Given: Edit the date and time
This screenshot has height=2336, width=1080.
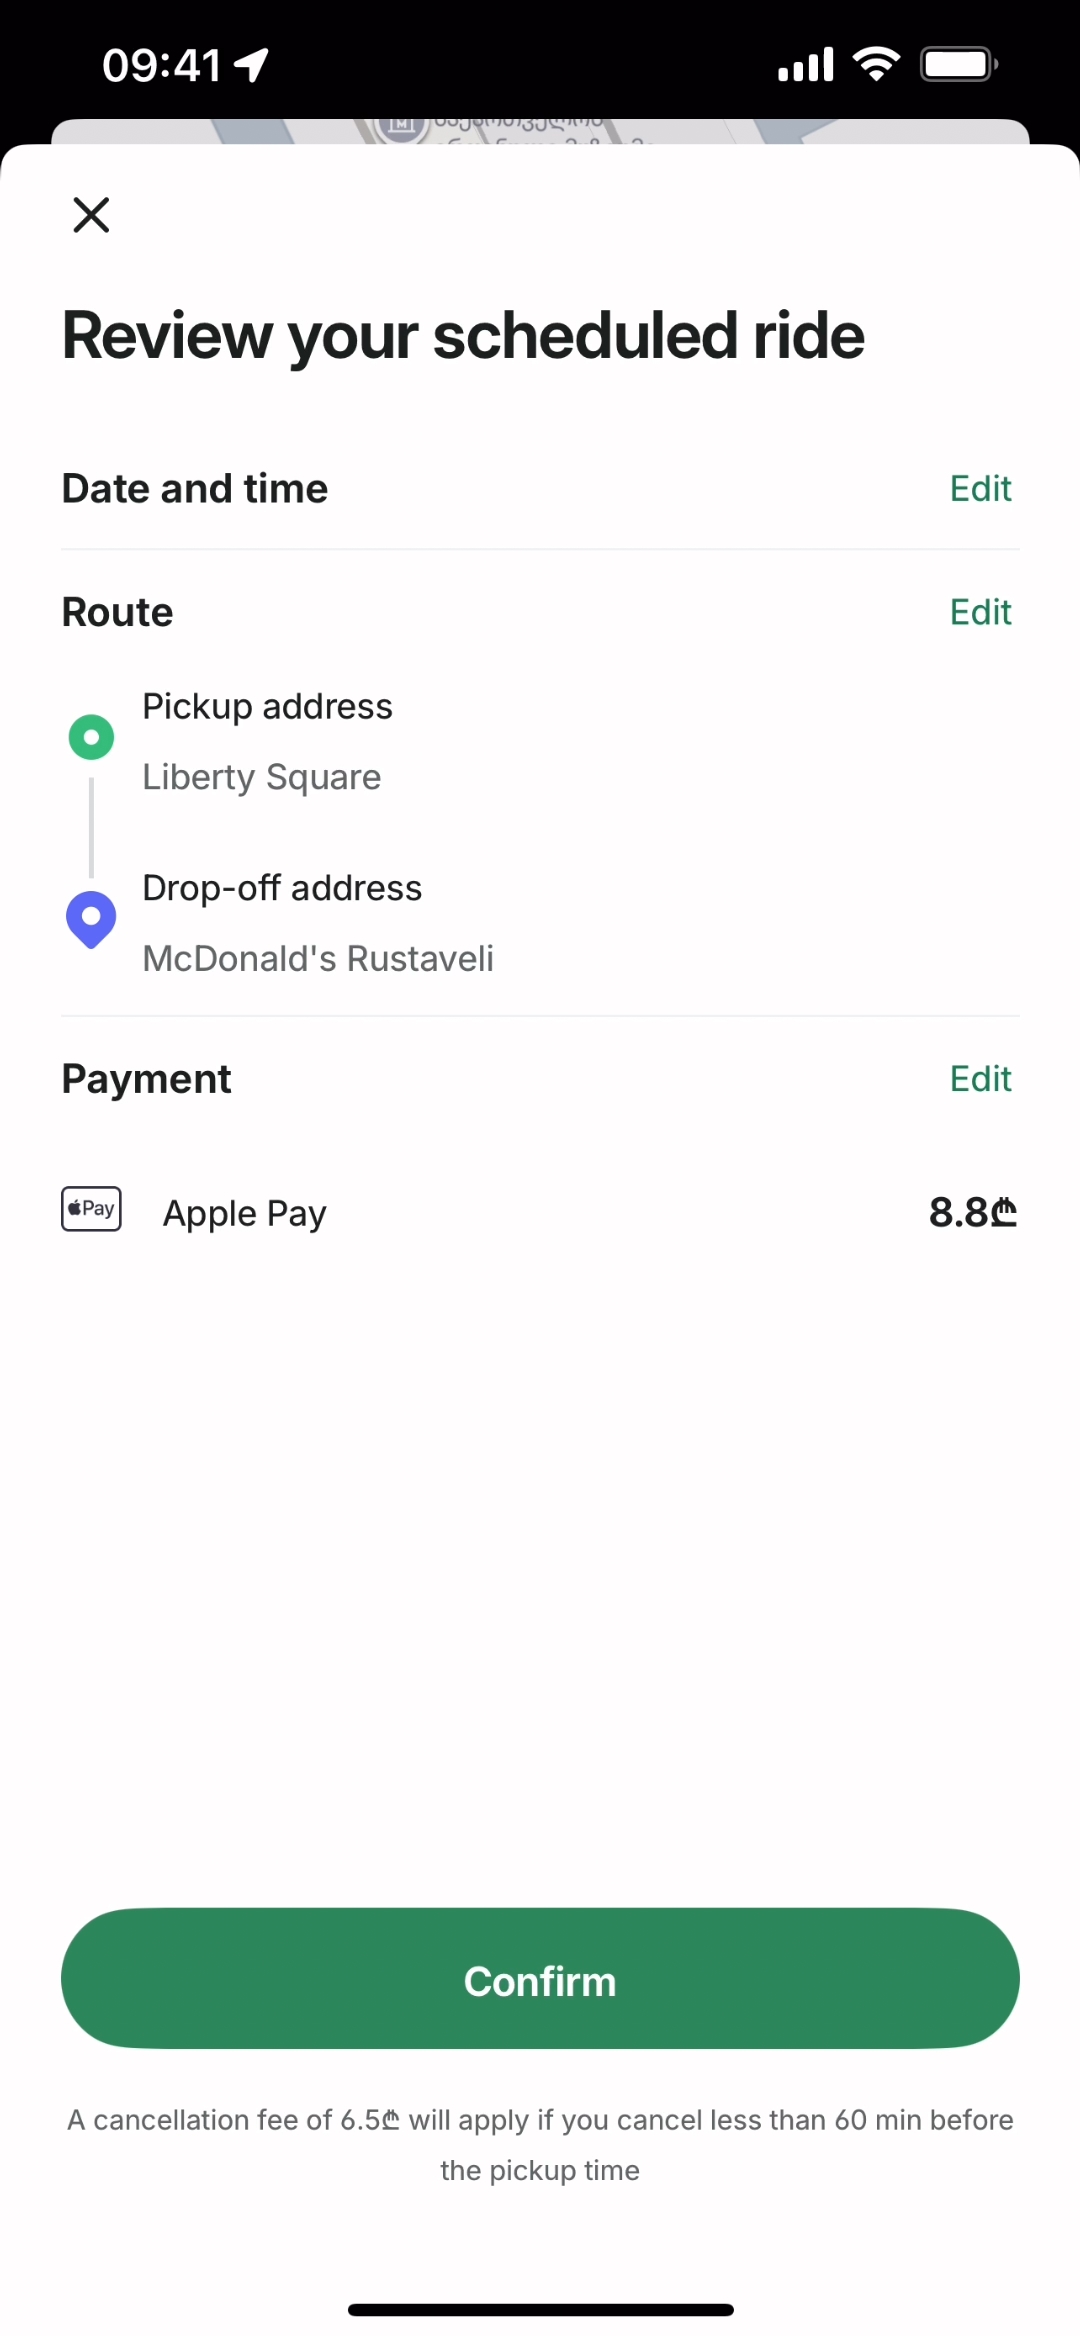Looking at the screenshot, I should pyautogui.click(x=980, y=489).
